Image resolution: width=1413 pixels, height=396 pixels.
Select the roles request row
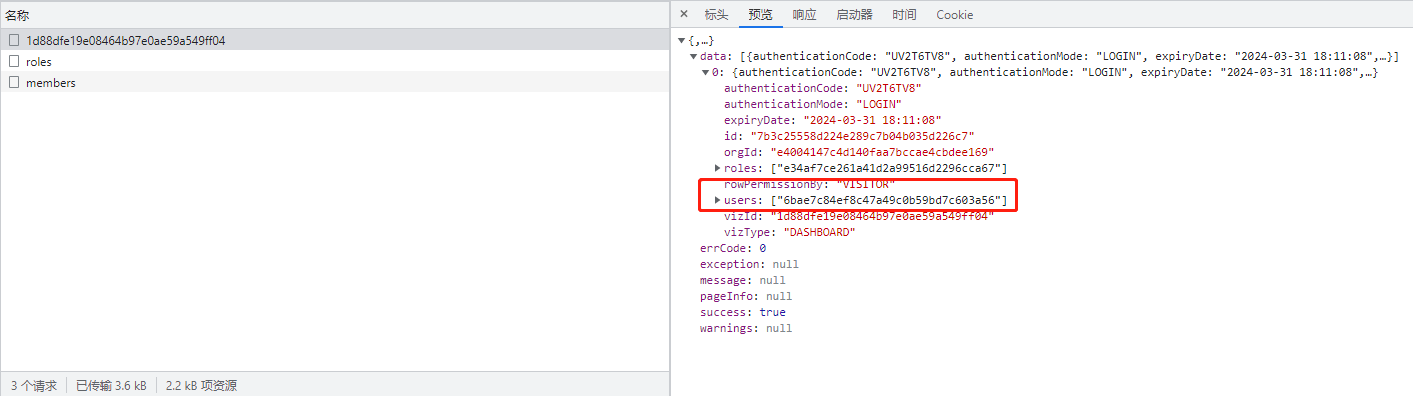[335, 61]
